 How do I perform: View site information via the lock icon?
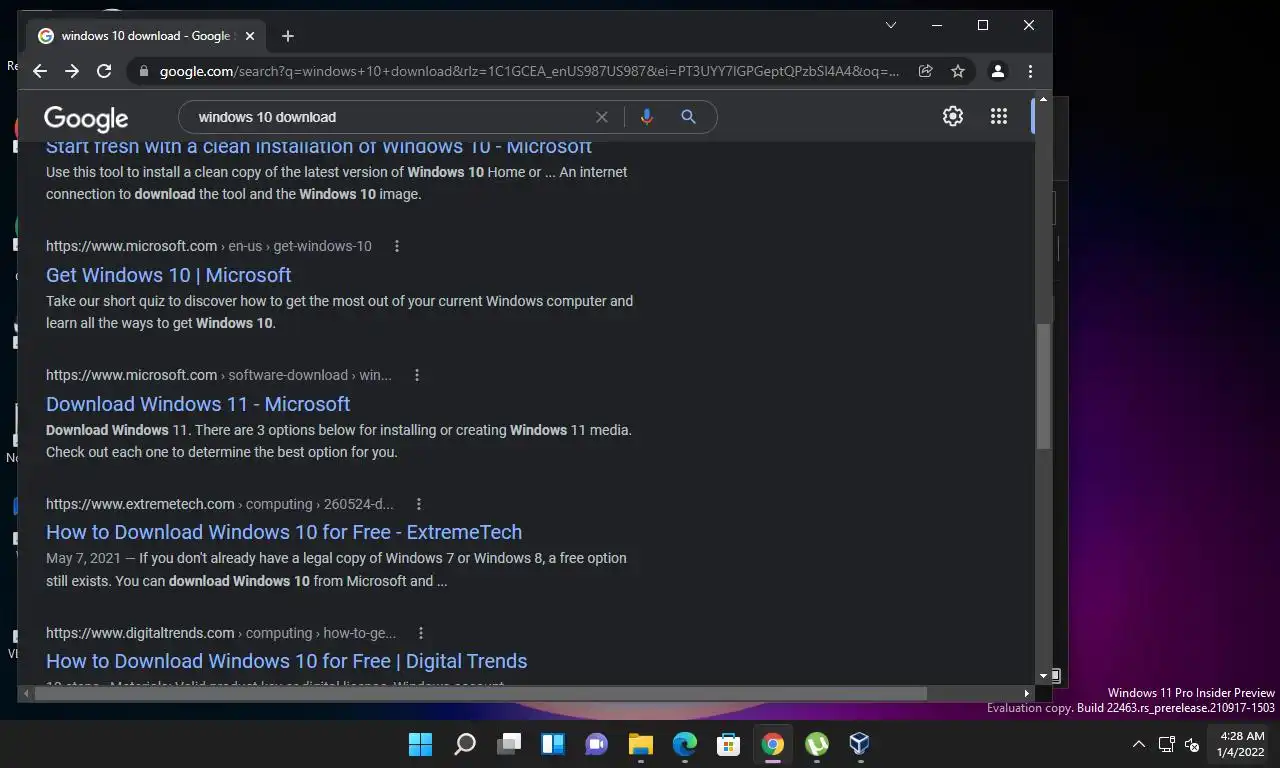tap(144, 71)
